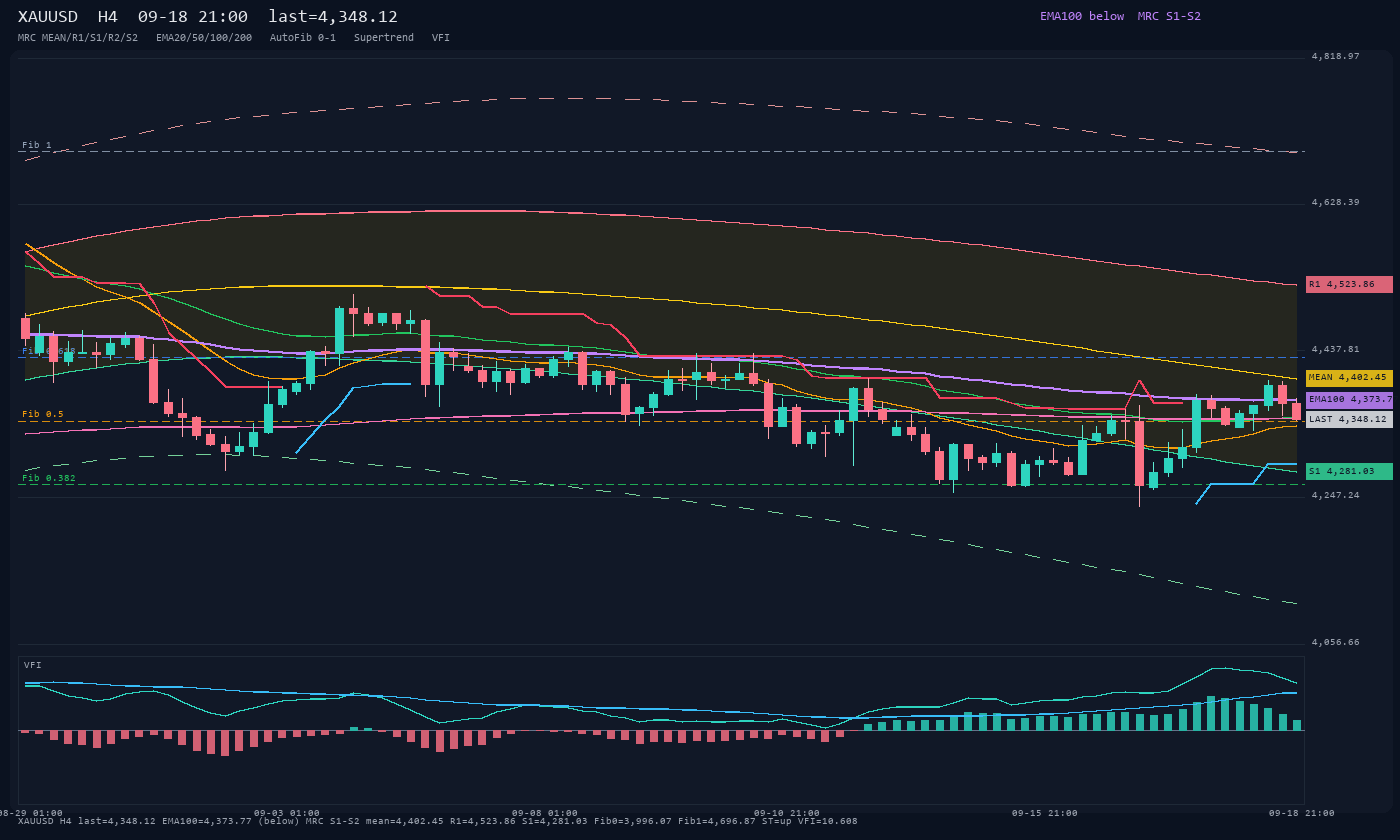Click the 09-08 01:00 time axis label
Image resolution: width=1400 pixels, height=840 pixels.
click(545, 813)
